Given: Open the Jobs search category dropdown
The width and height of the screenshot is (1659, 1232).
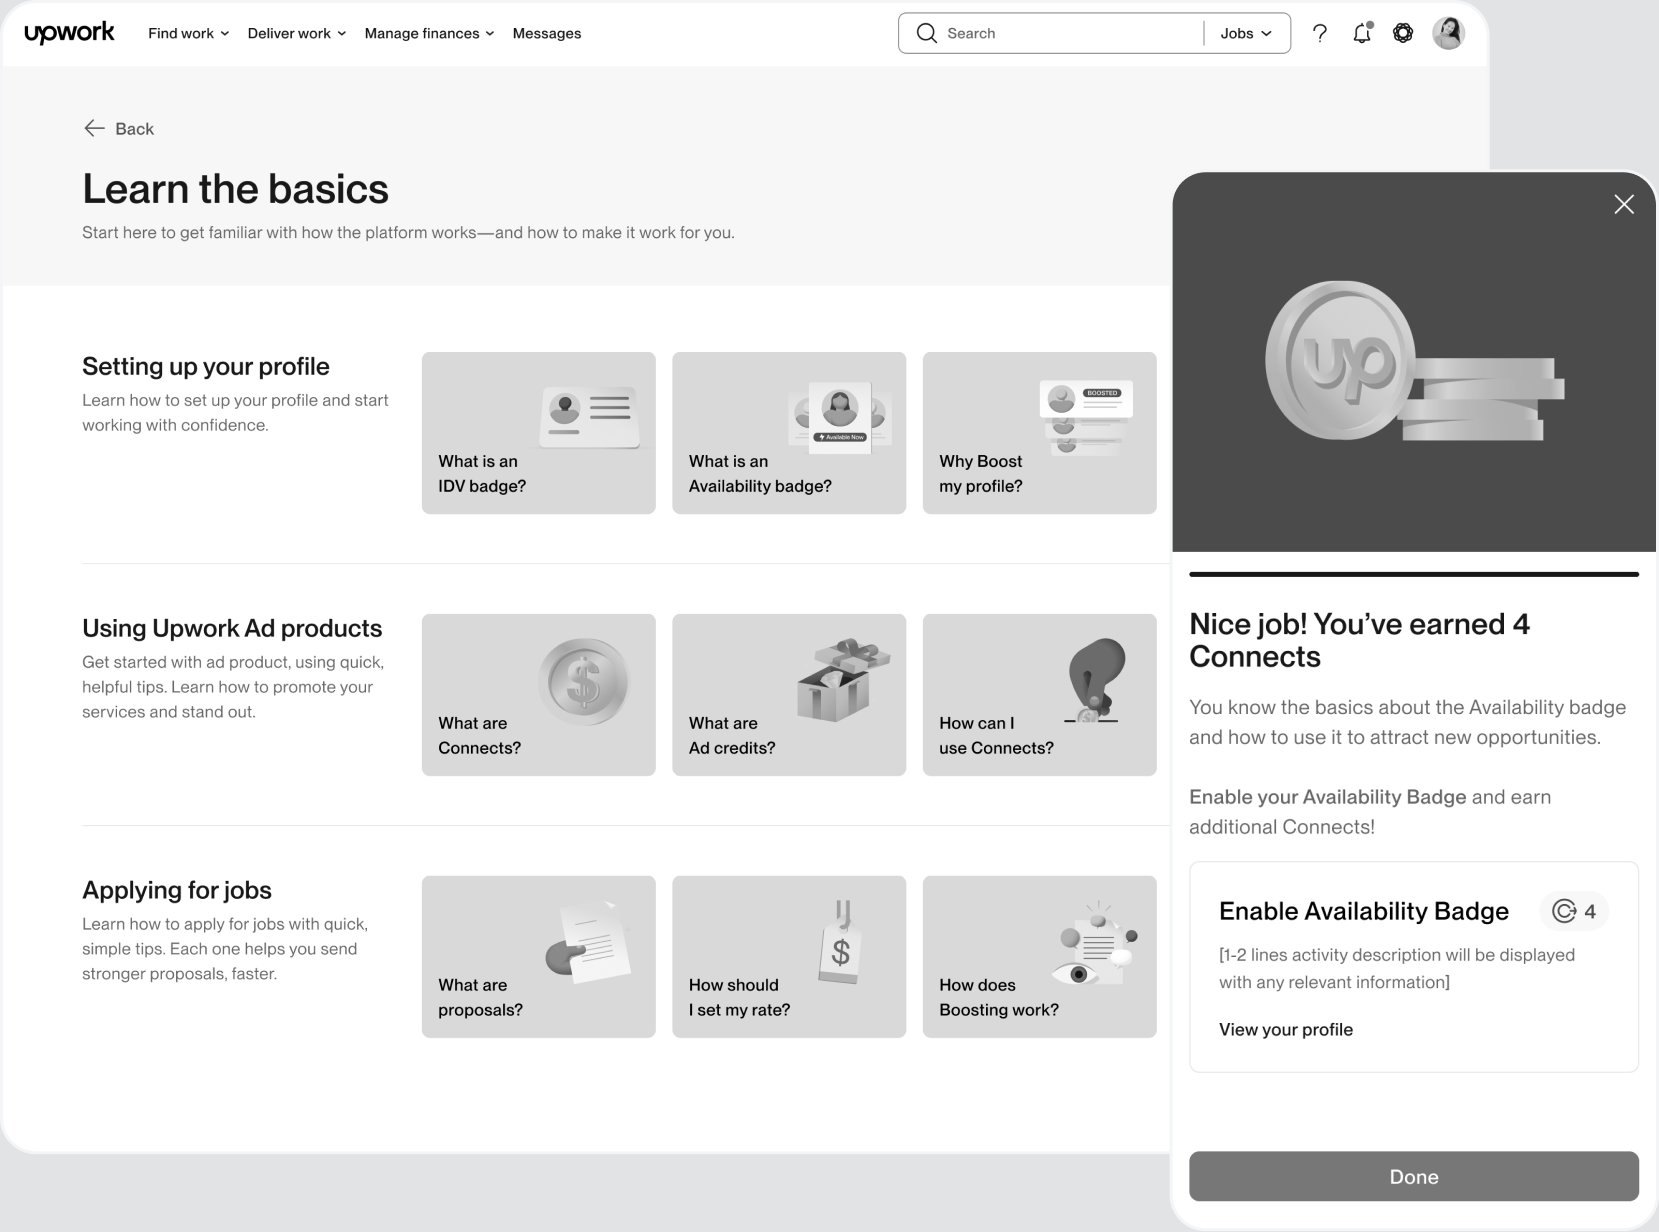Looking at the screenshot, I should [1246, 33].
